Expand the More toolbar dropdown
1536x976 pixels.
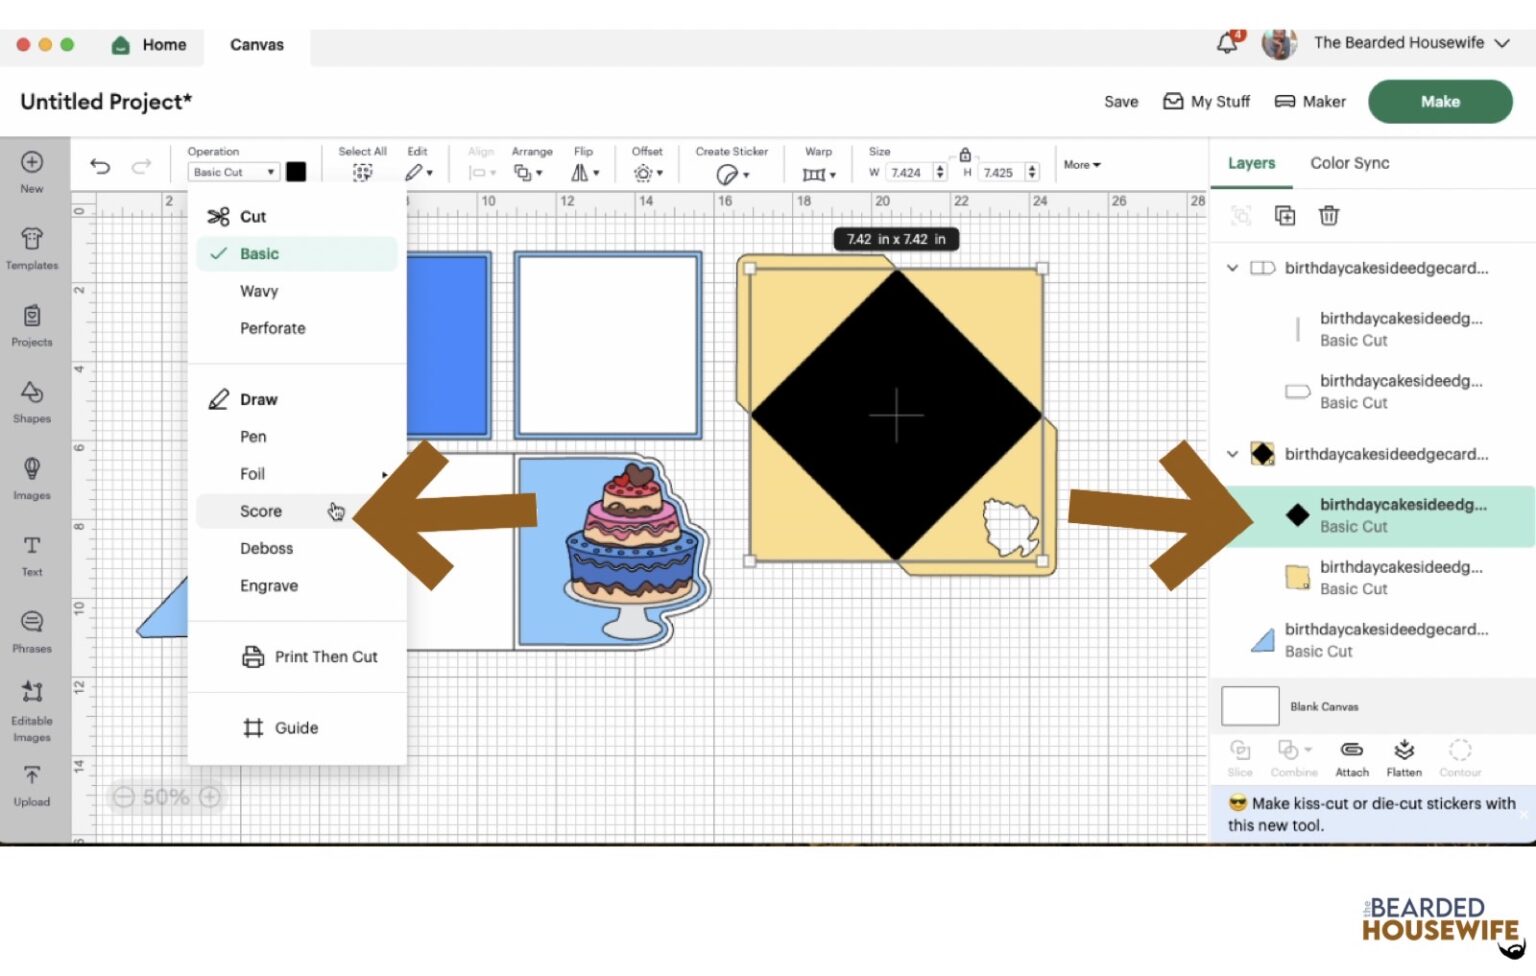pyautogui.click(x=1081, y=165)
